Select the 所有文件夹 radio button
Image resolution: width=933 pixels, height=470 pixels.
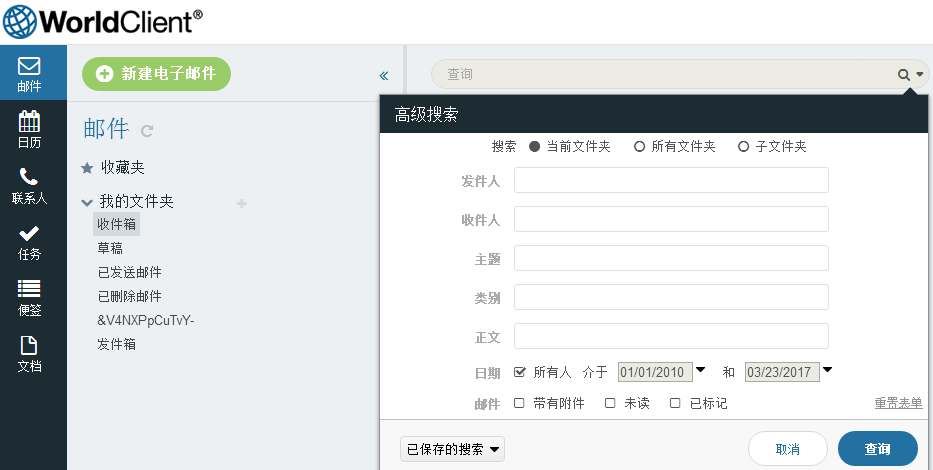[639, 146]
